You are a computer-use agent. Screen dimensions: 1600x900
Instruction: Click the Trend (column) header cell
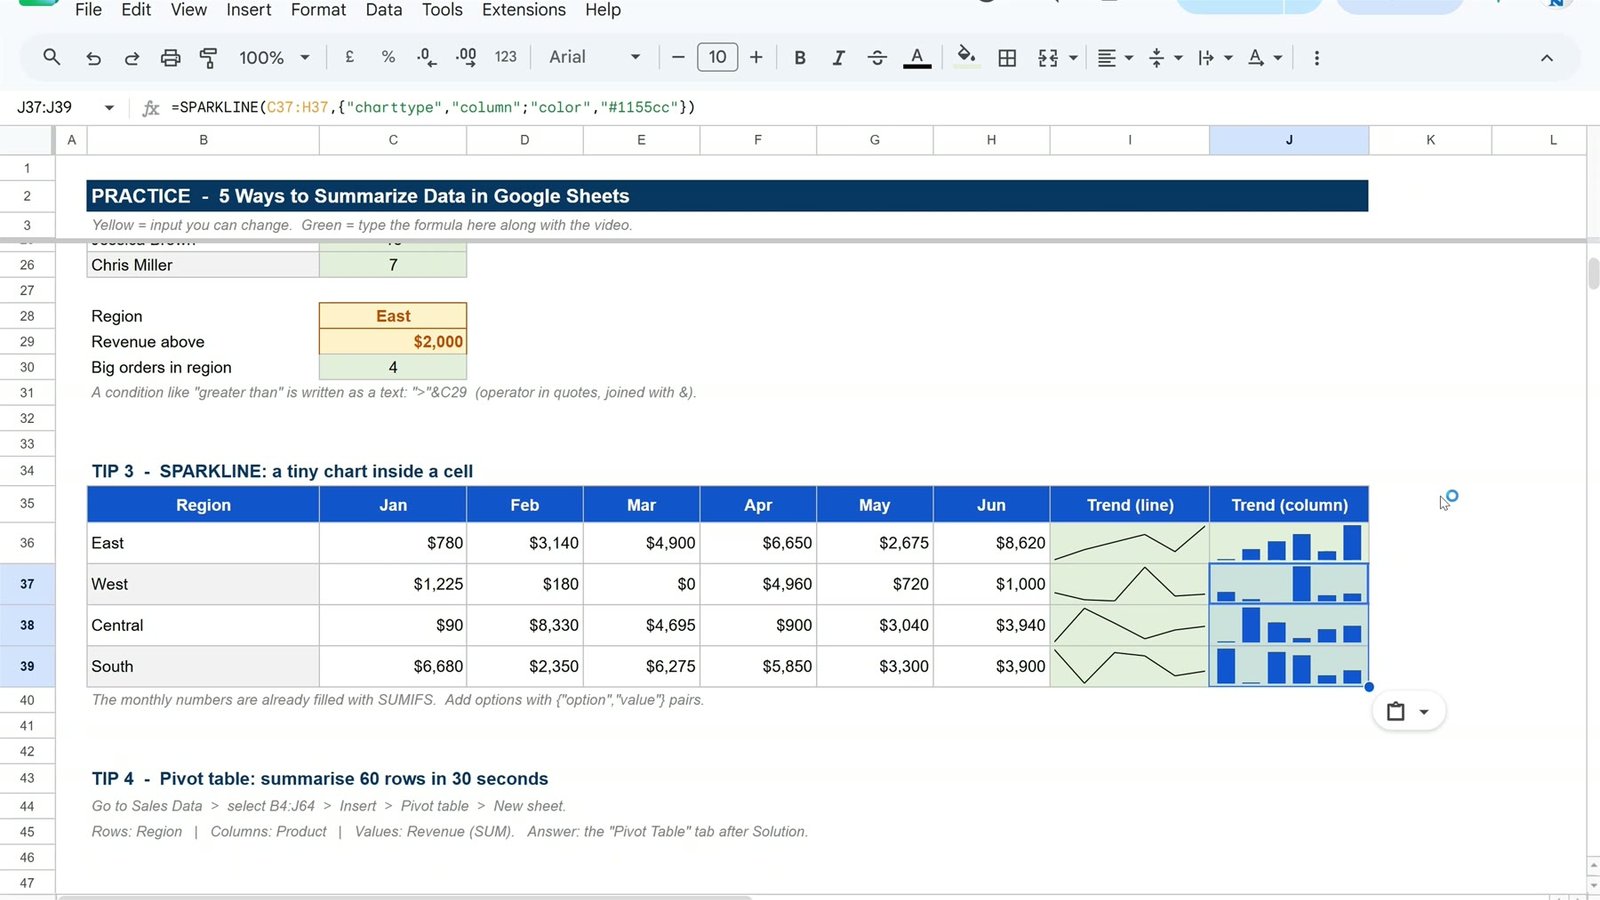(1289, 505)
